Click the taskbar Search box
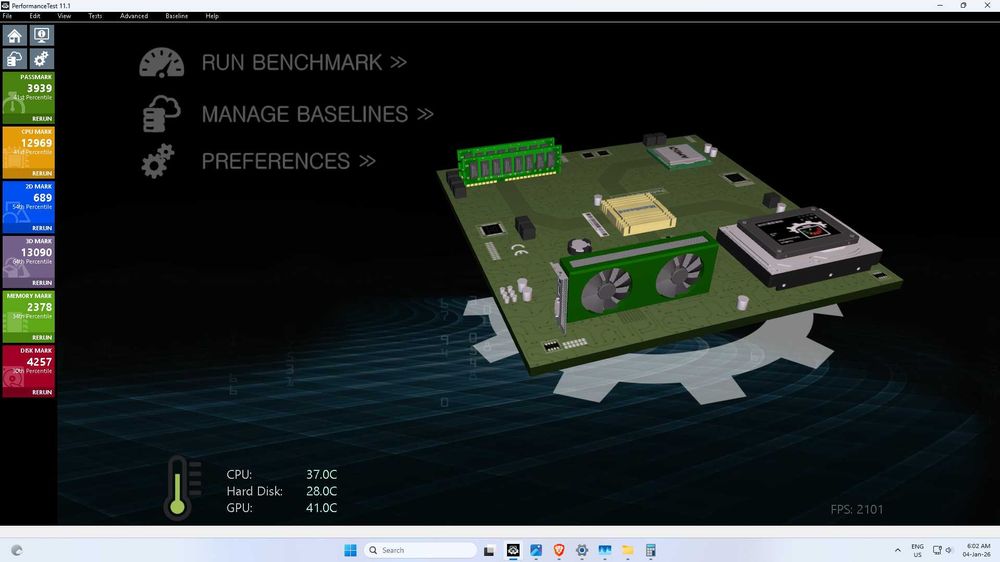Viewport: 1000px width, 562px height. (420, 550)
